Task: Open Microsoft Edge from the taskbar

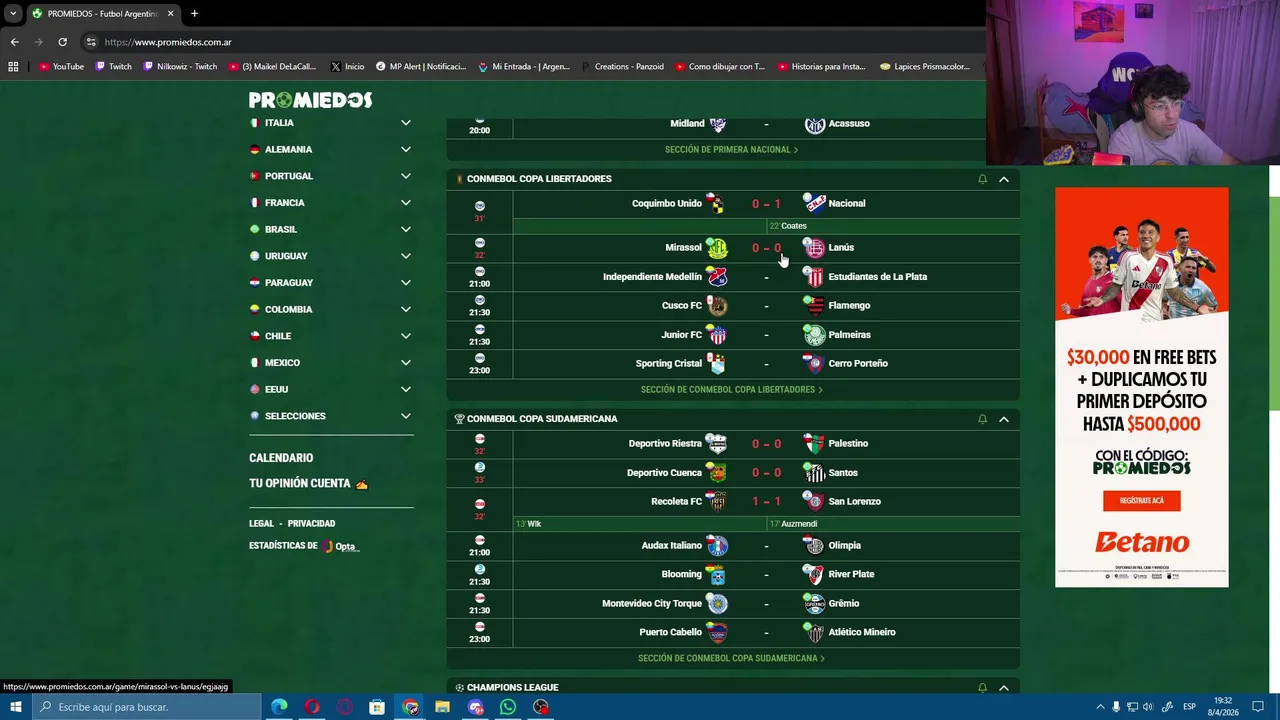Action: click(x=279, y=707)
